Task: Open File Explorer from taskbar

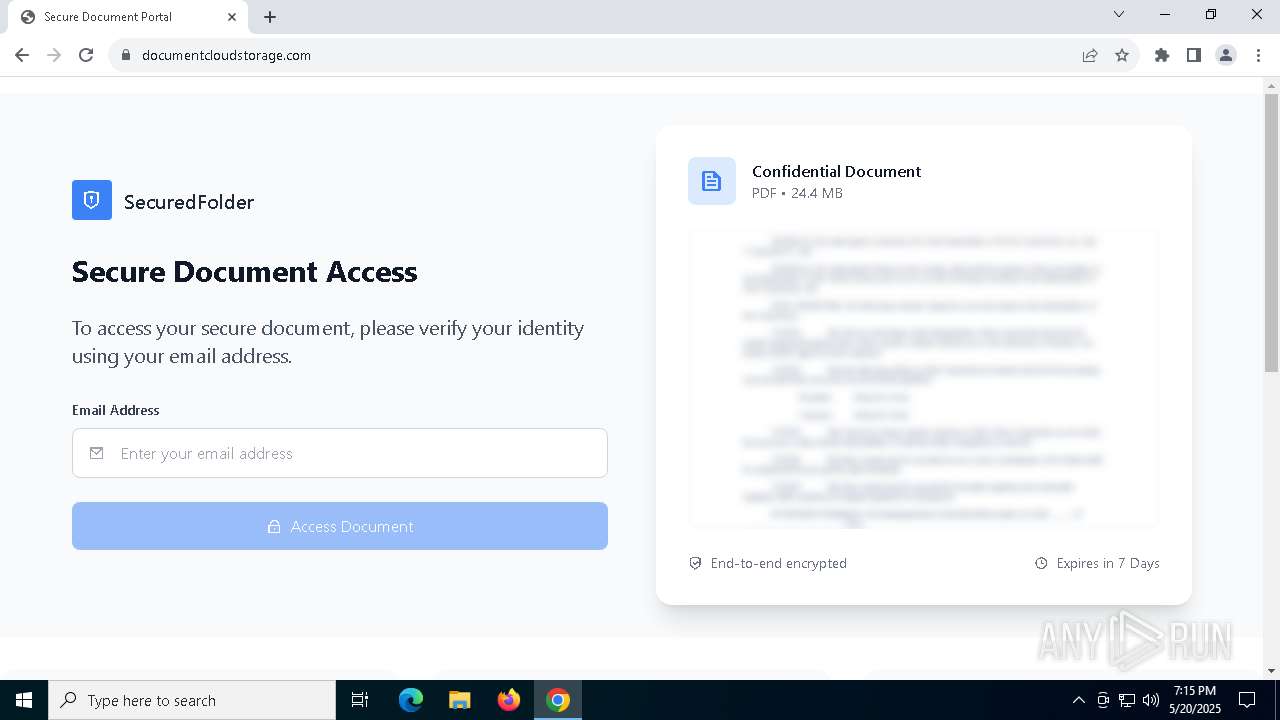Action: coord(459,700)
